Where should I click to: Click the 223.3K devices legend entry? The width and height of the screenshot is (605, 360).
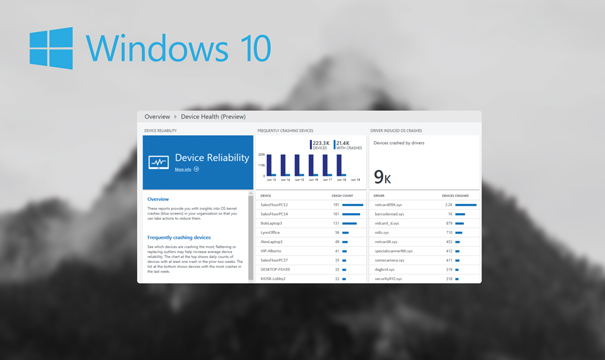(x=320, y=145)
